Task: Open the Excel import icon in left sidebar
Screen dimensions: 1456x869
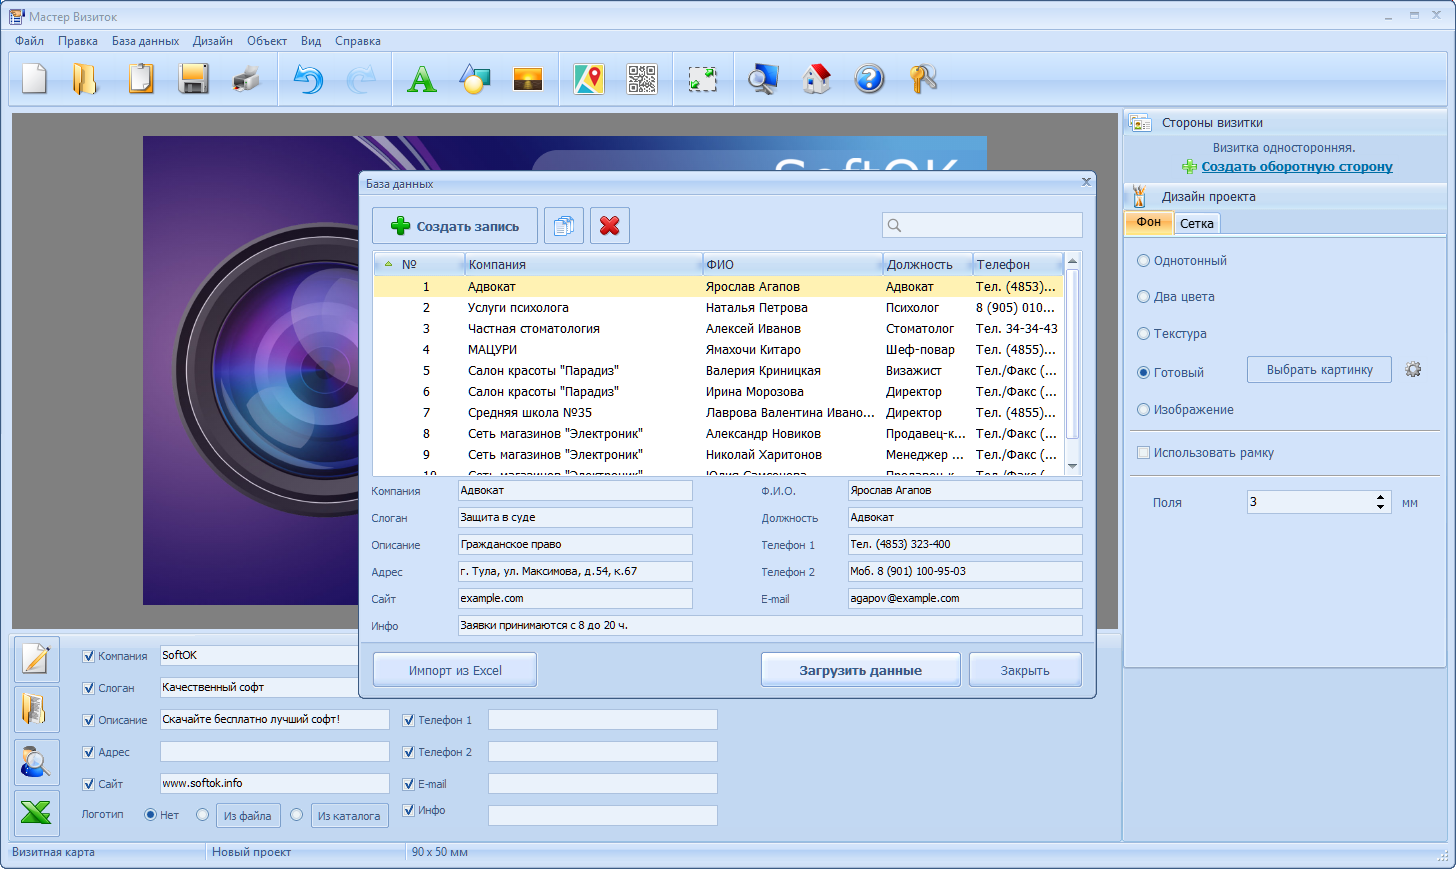Action: (36, 814)
